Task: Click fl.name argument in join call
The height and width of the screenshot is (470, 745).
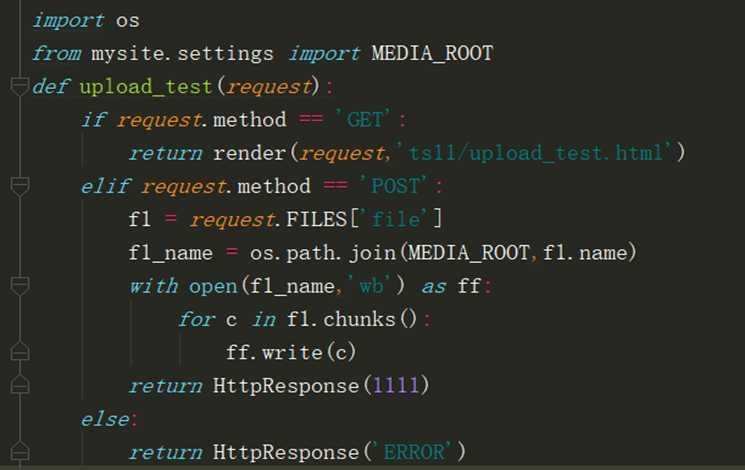Action: [584, 252]
